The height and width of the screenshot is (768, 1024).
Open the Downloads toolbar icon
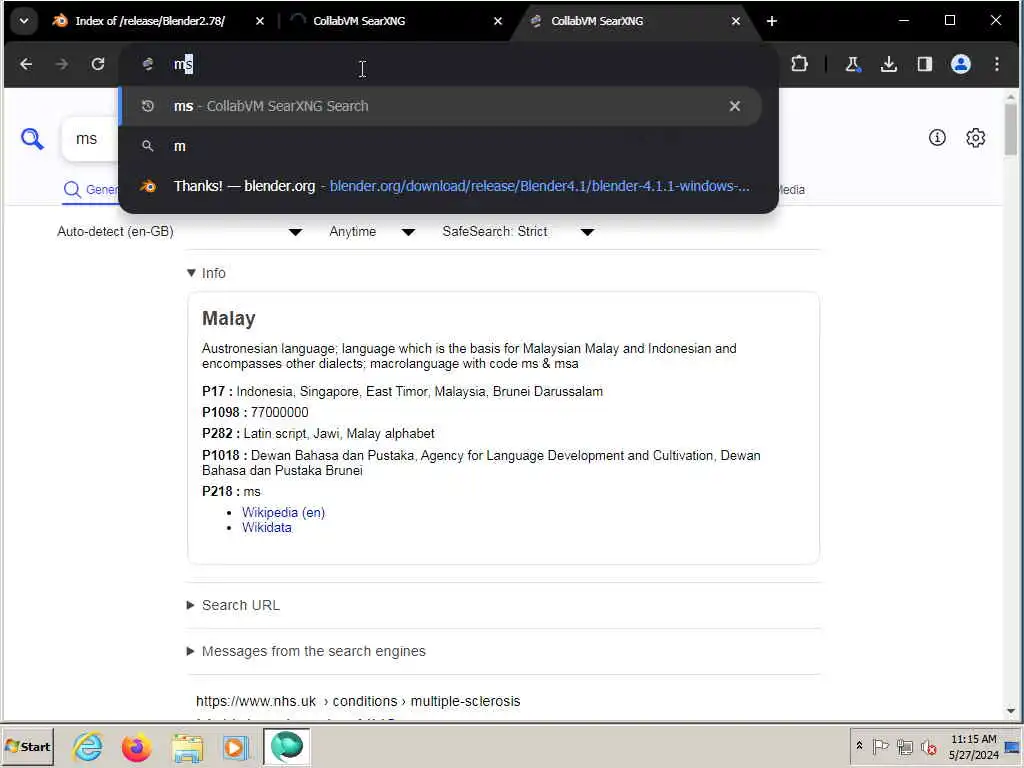(x=888, y=64)
